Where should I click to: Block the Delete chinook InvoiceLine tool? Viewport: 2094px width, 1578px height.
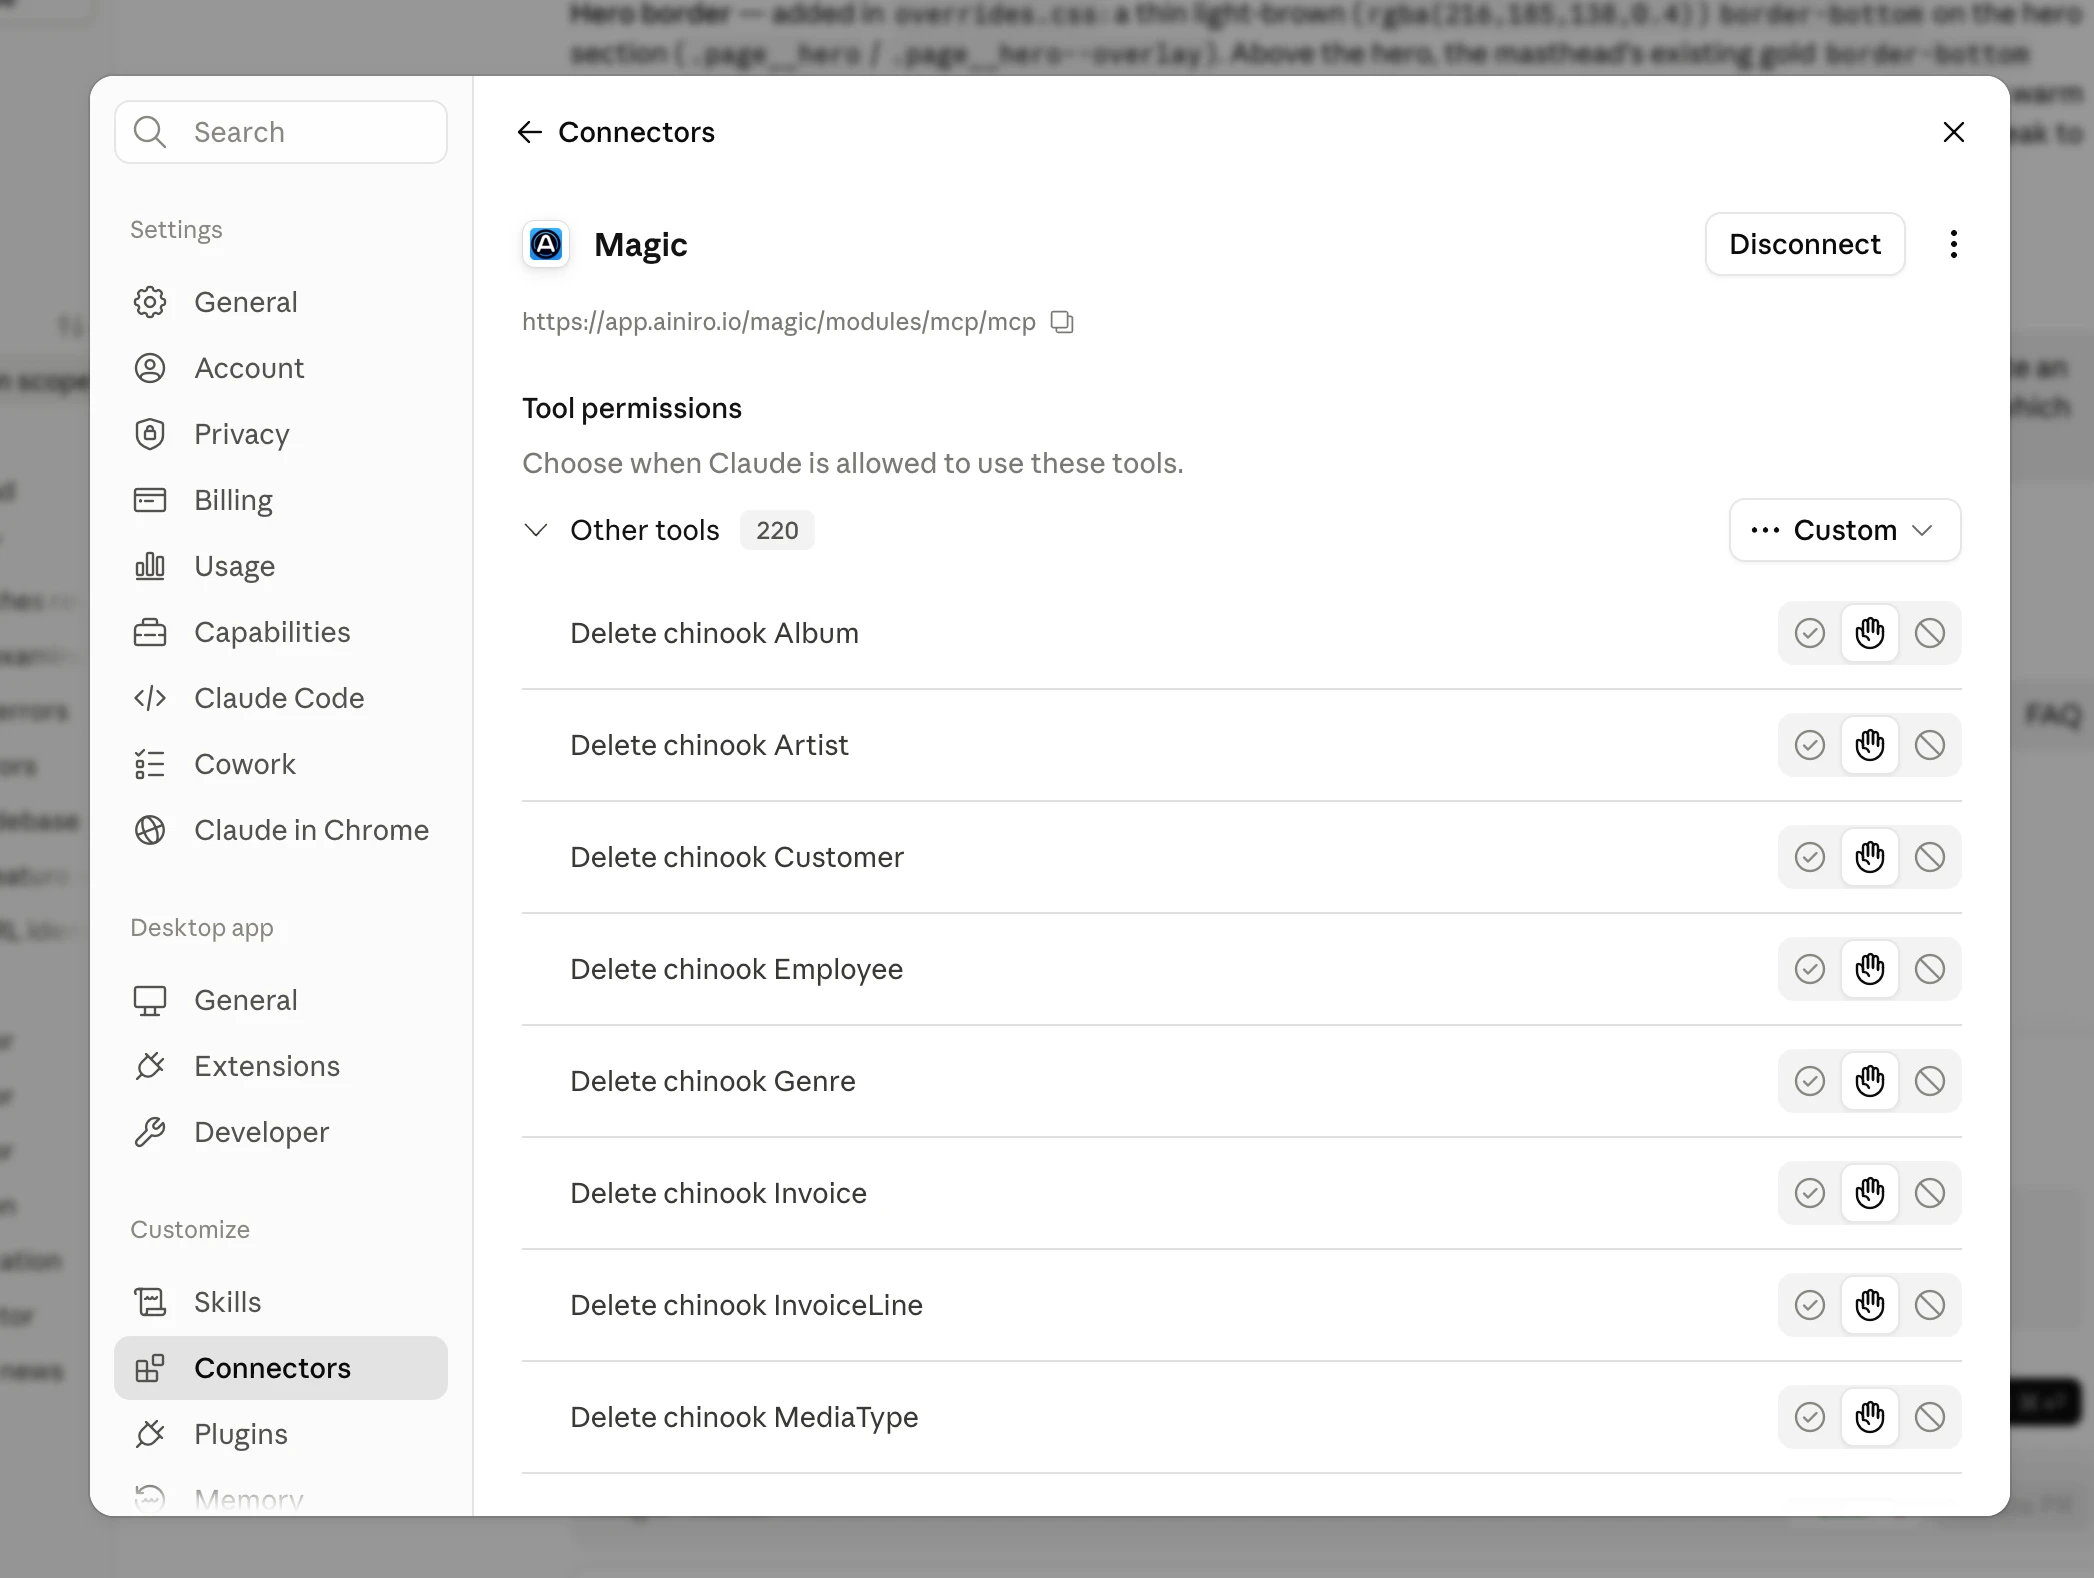[x=1929, y=1305]
